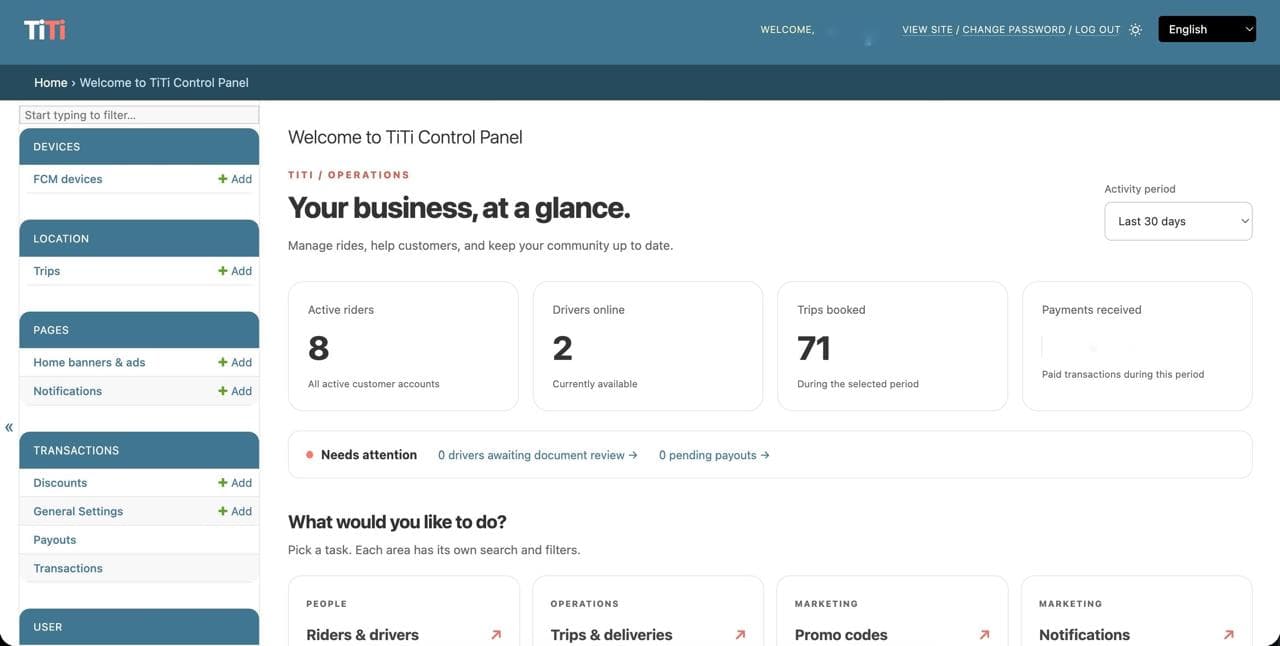This screenshot has height=646, width=1280.
Task: Open the Activity period Last 30 days dropdown
Action: coord(1178,221)
